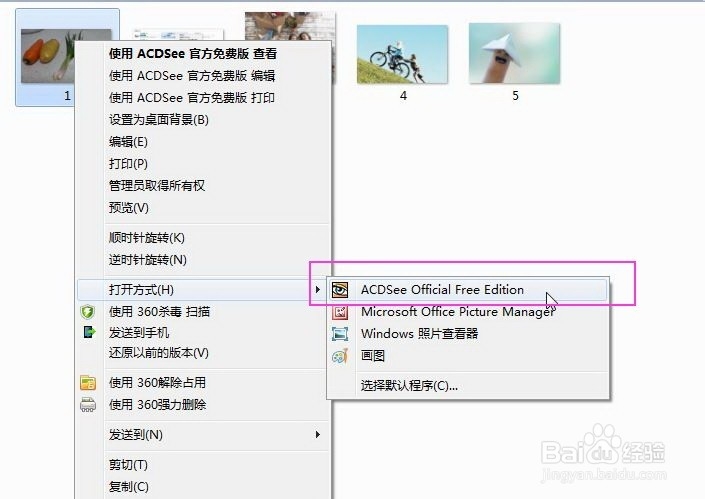Choose 使用 ACDSee 官方免费版 编辑
This screenshot has height=499, width=705.
192,76
